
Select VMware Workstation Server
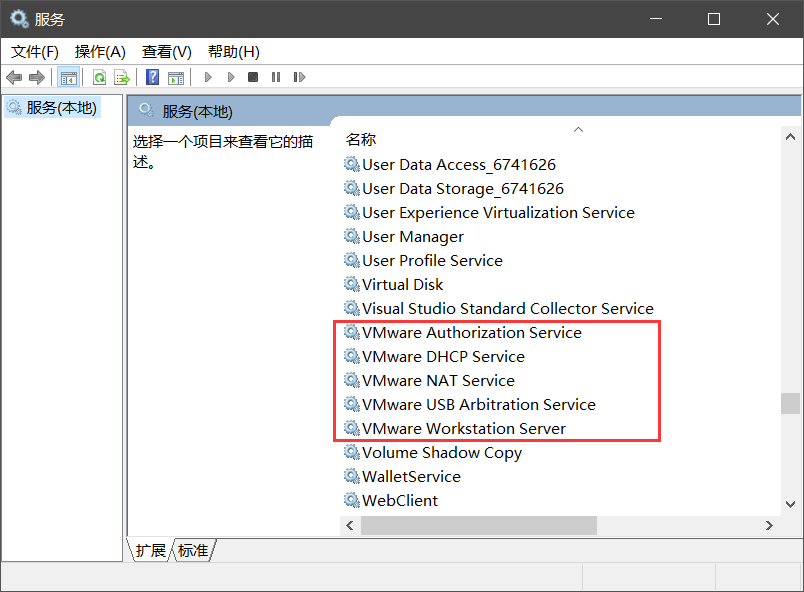click(x=455, y=428)
